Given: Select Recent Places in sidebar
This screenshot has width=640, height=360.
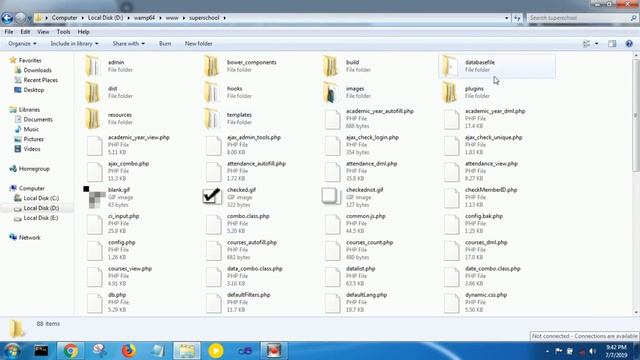Looking at the screenshot, I should click(40, 80).
